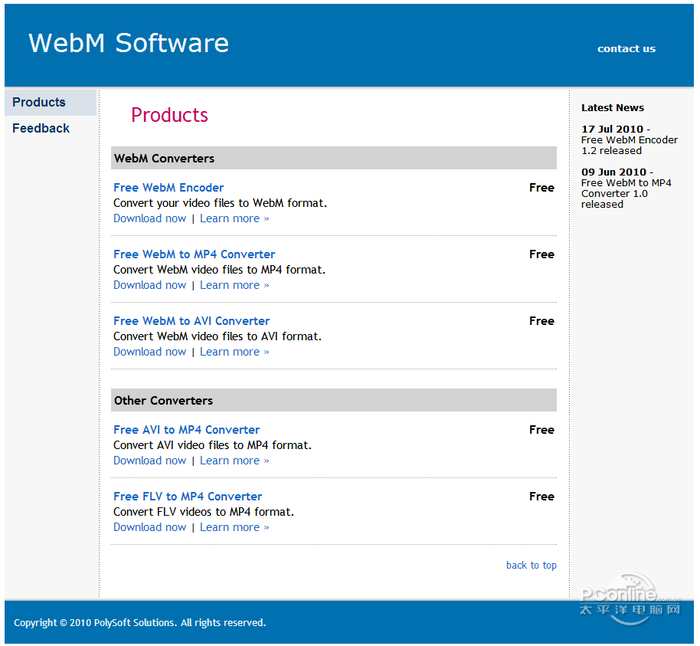
Task: Click the WebM Software site title
Action: coord(128,43)
